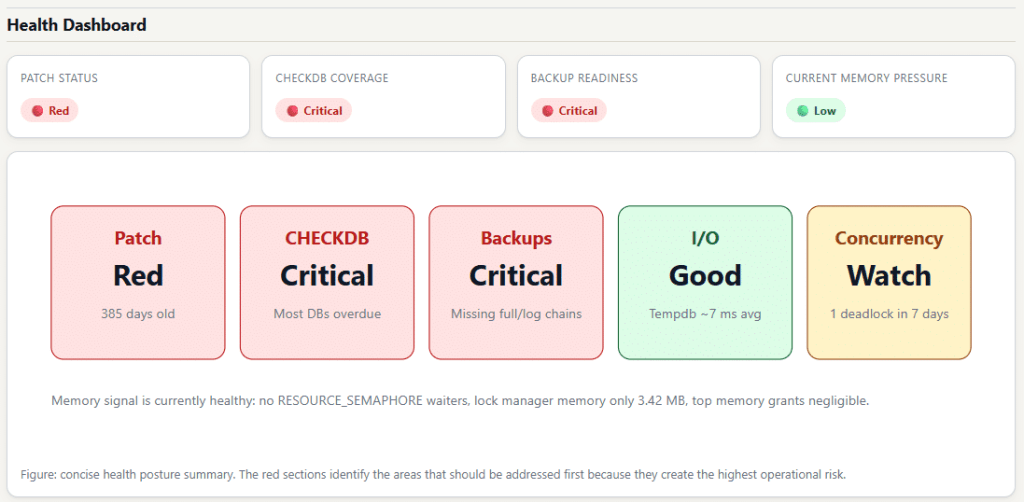Click the large Critical value in CHECKDB tile
The width and height of the screenshot is (1024, 502).
[327, 275]
